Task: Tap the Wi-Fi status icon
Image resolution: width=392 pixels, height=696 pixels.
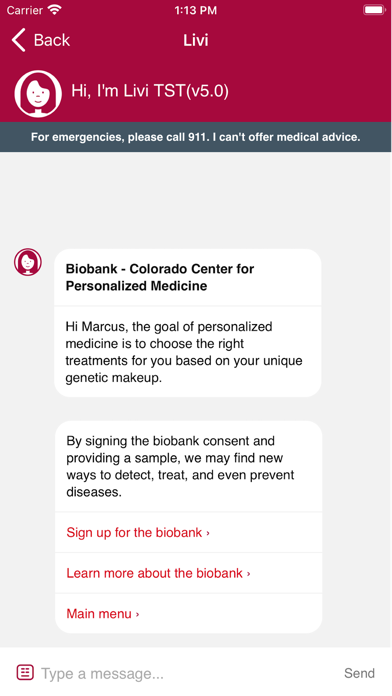Action: (x=55, y=9)
